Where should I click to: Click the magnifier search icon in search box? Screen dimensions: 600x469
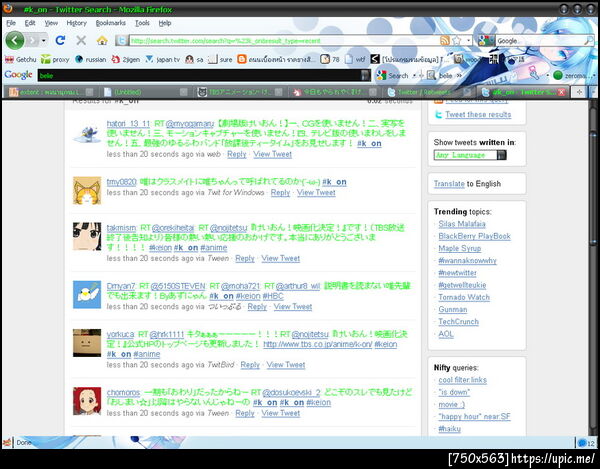589,41
